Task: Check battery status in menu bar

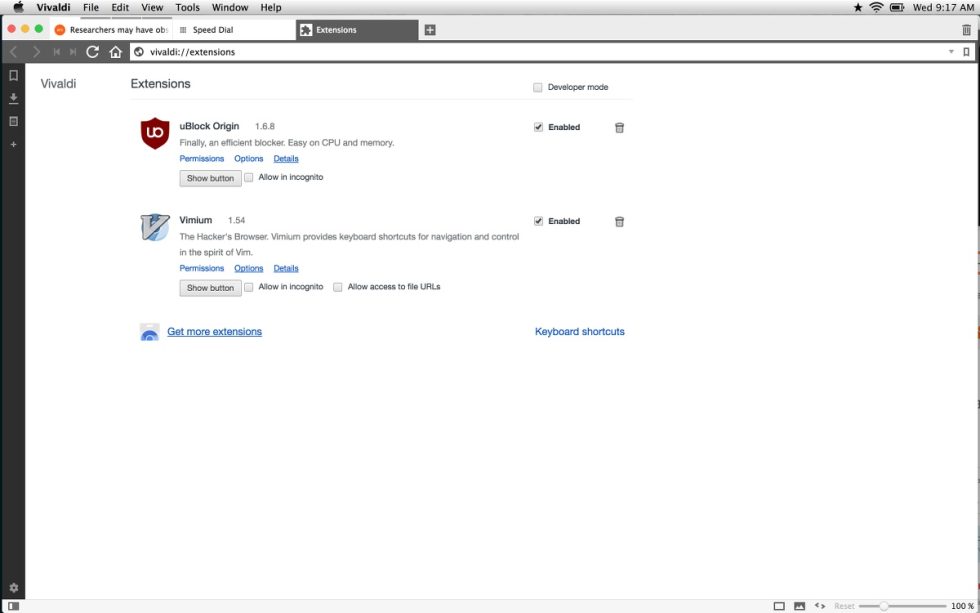Action: 897,7
